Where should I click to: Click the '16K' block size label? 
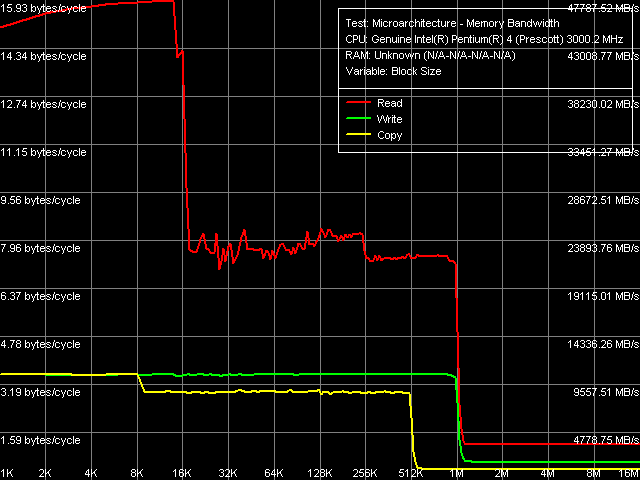tap(182, 474)
